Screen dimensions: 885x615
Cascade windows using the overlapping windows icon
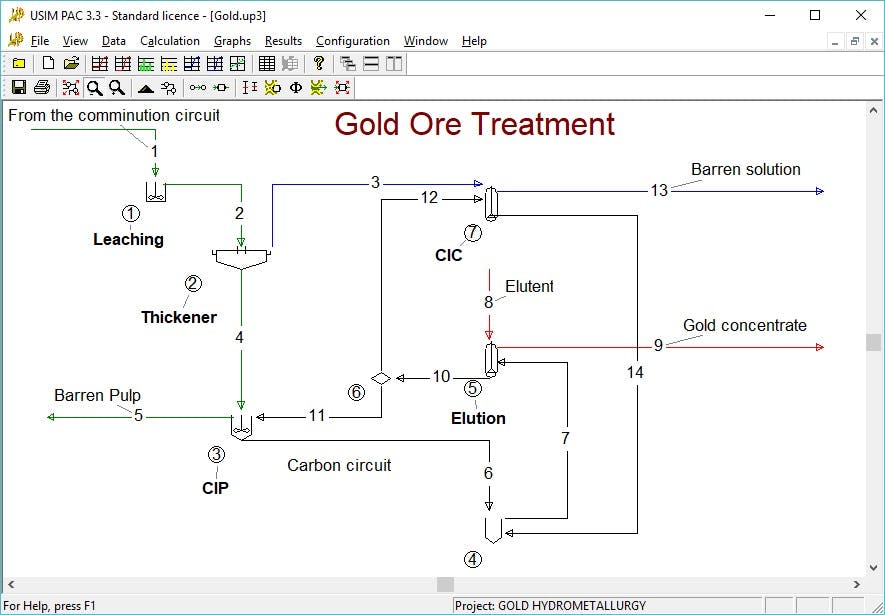point(348,64)
